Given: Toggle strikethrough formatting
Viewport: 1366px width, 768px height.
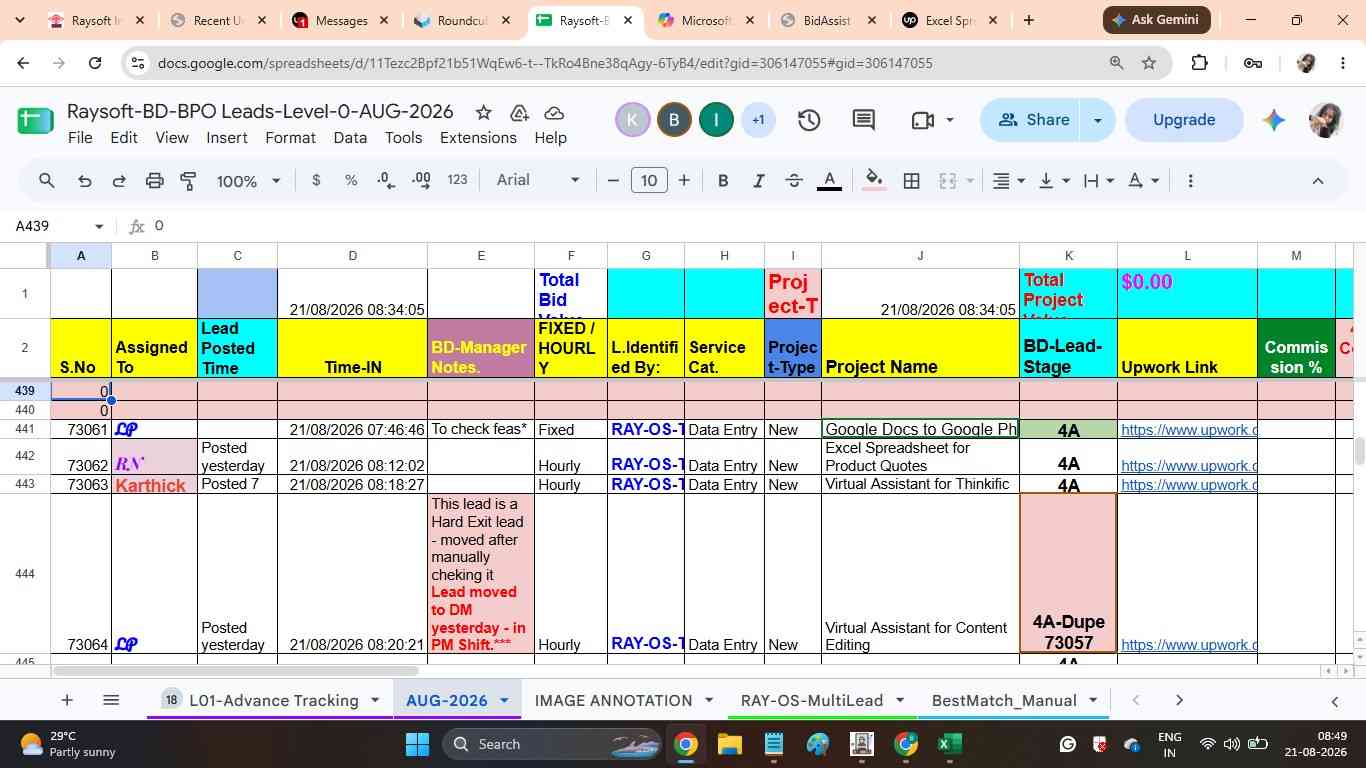Looking at the screenshot, I should 794,181.
